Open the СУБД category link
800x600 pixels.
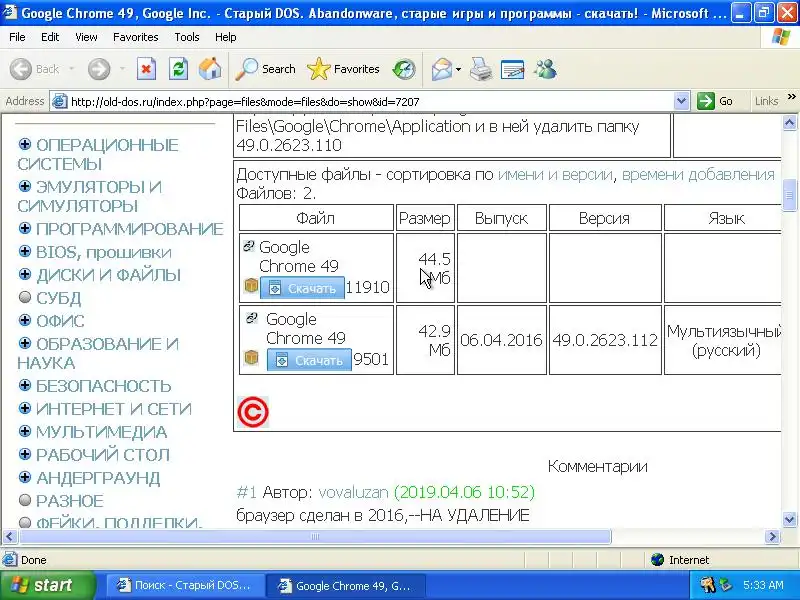[x=59, y=298]
